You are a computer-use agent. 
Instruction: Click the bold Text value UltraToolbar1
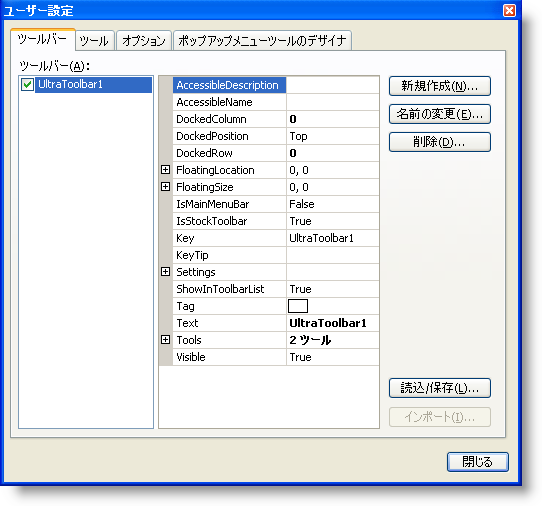point(333,323)
